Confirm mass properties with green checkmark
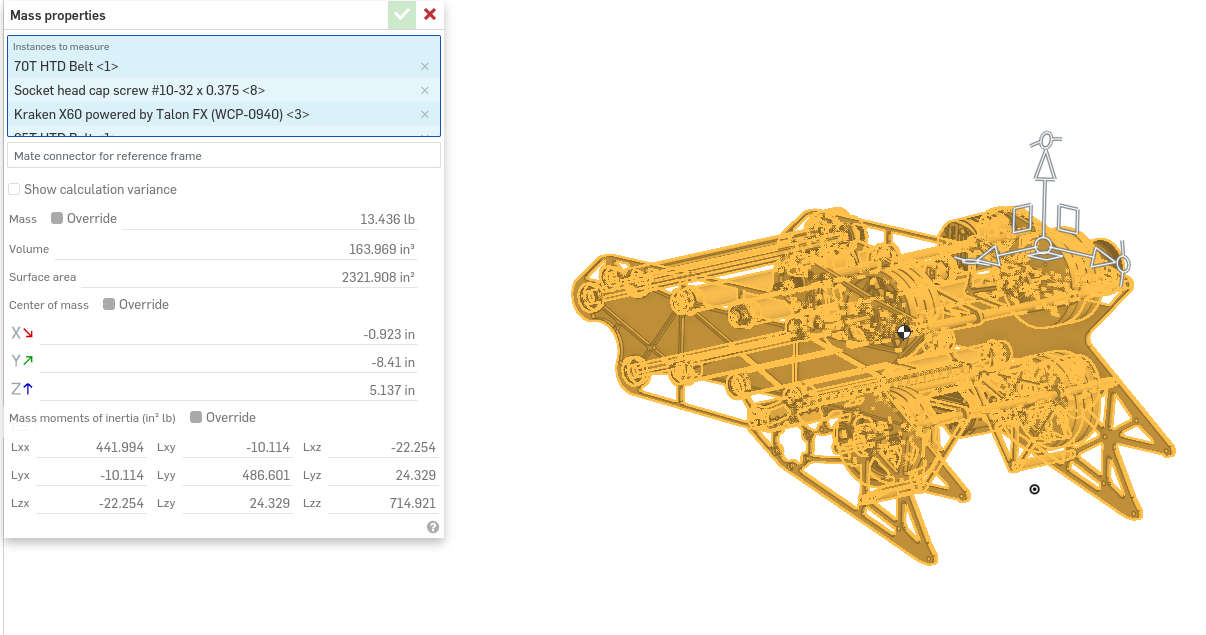The height and width of the screenshot is (635, 1206). point(402,15)
